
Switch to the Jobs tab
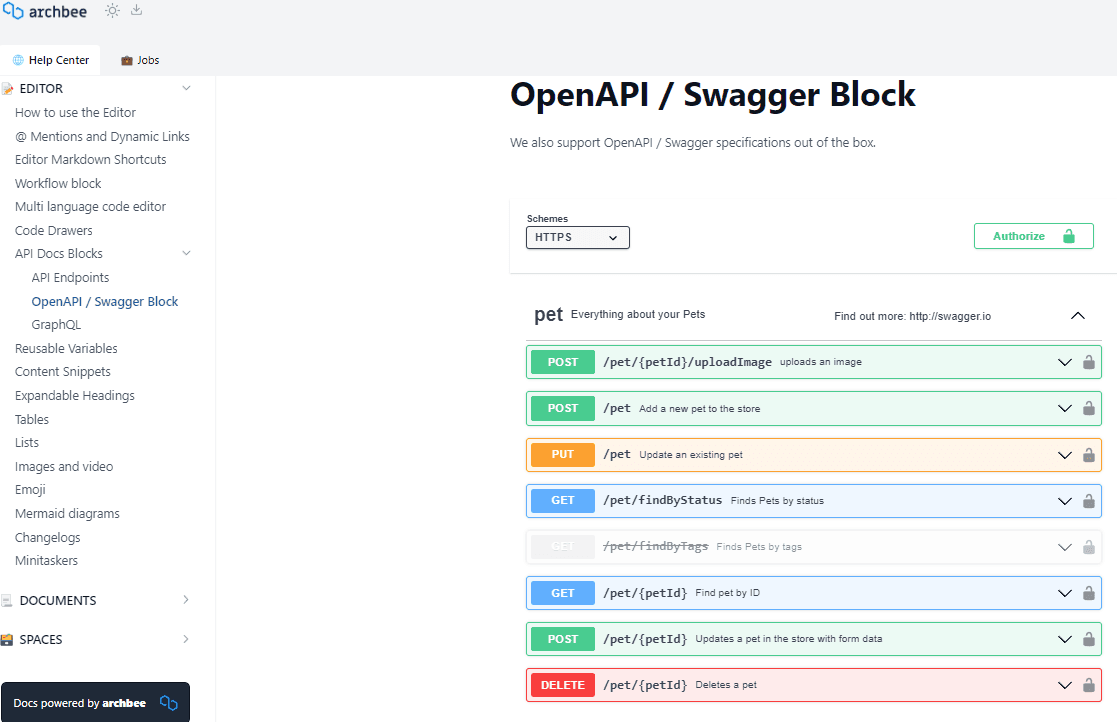pos(139,59)
